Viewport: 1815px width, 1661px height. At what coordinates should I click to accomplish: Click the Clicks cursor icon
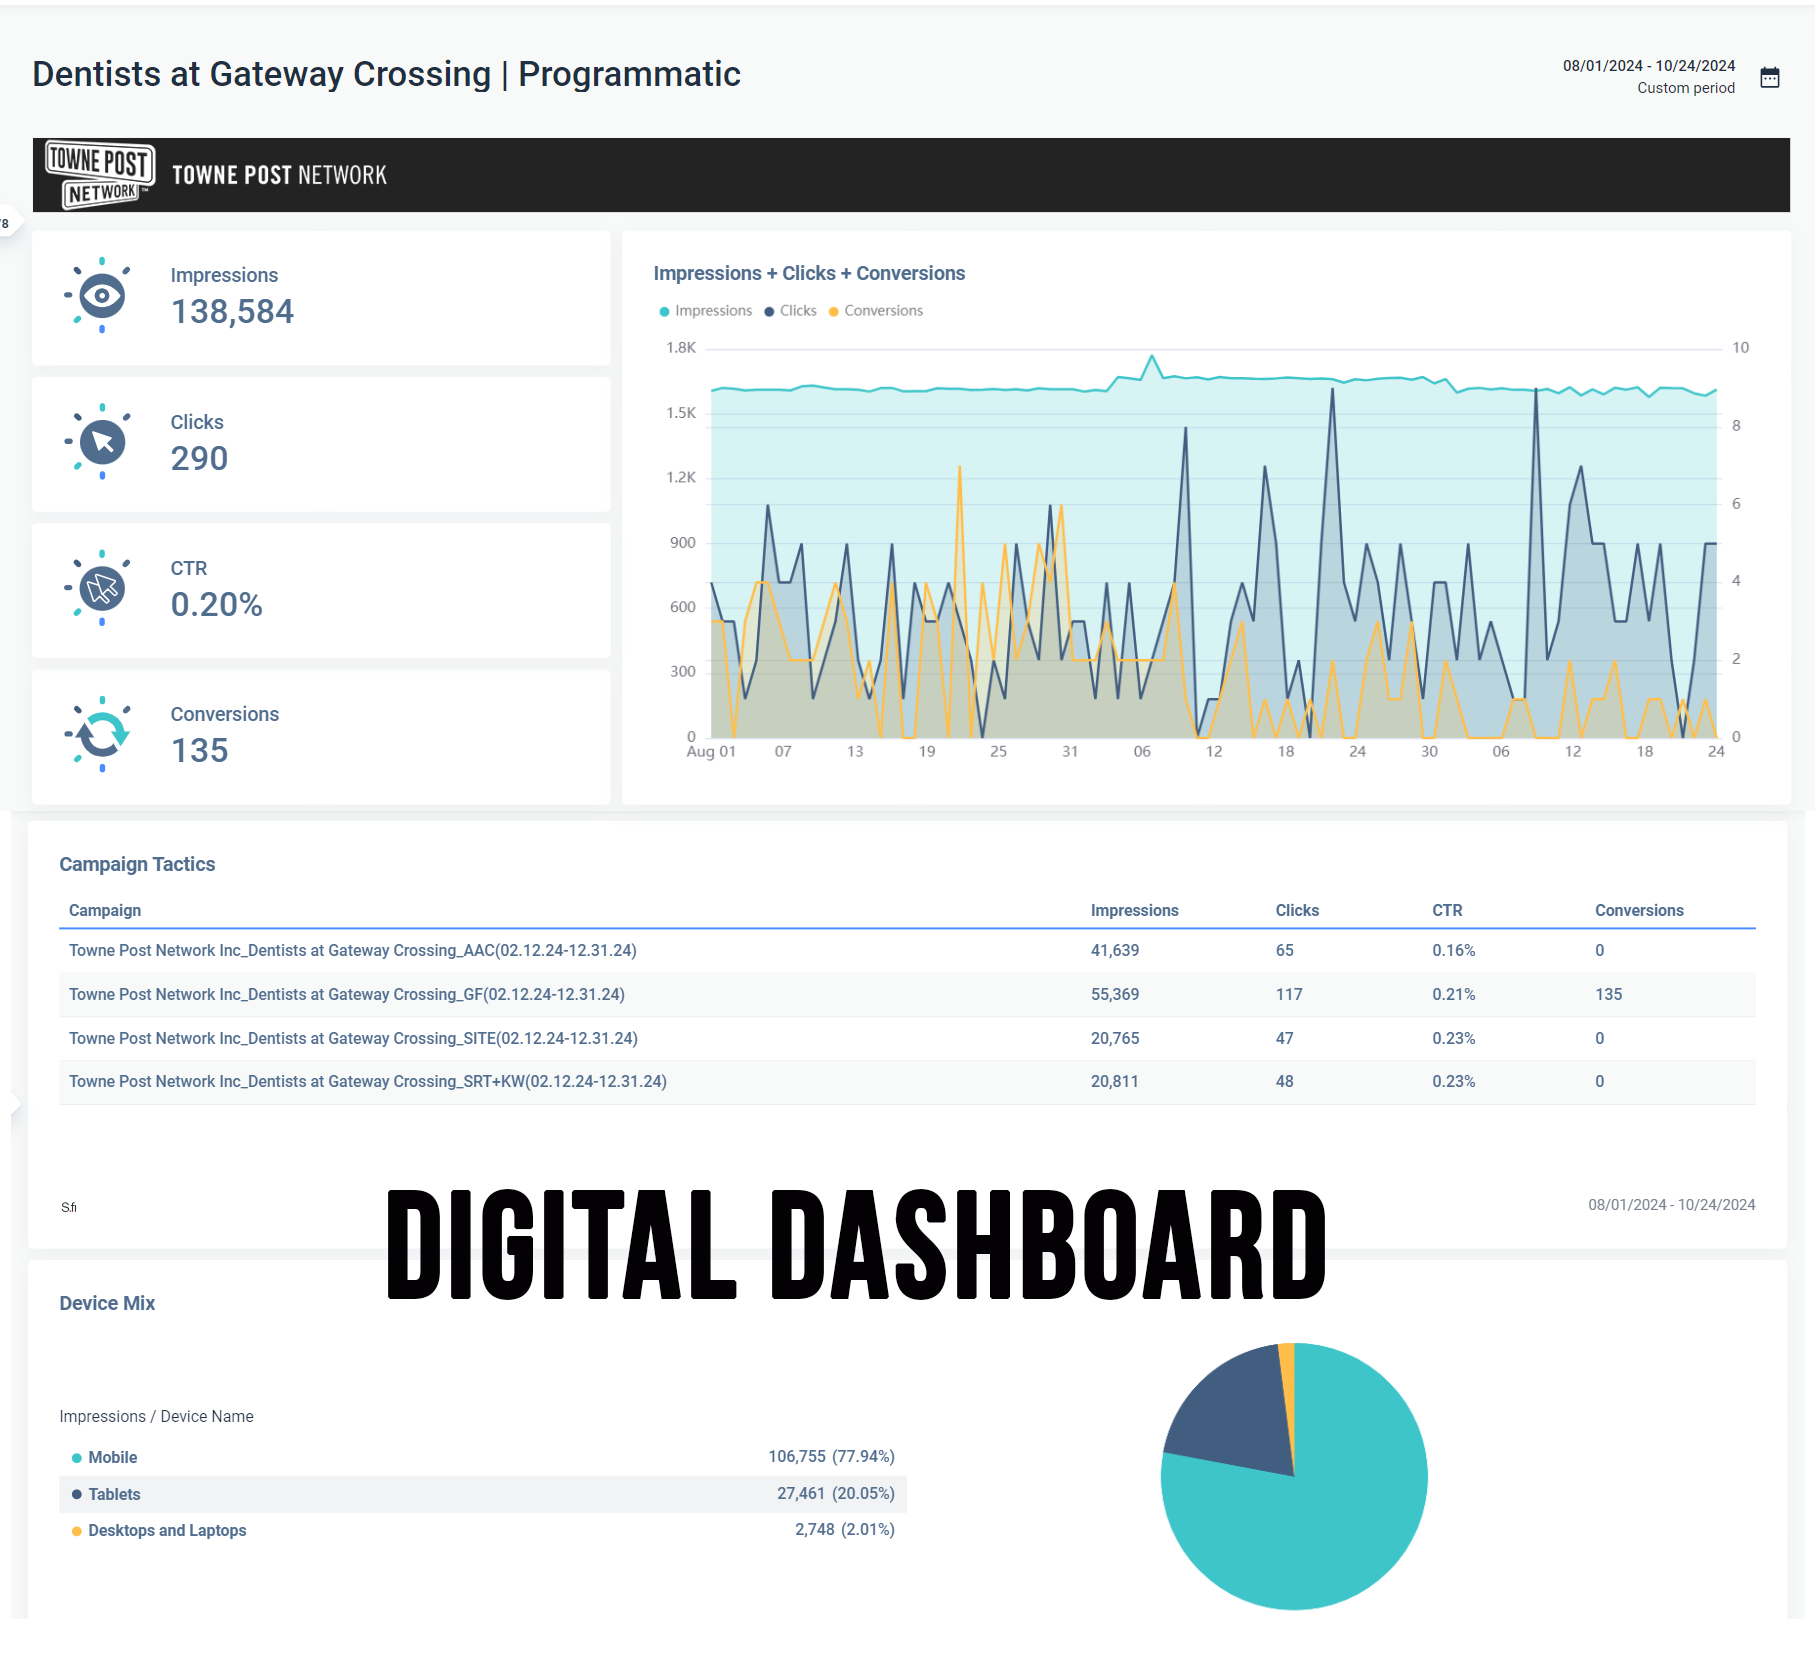click(x=101, y=441)
